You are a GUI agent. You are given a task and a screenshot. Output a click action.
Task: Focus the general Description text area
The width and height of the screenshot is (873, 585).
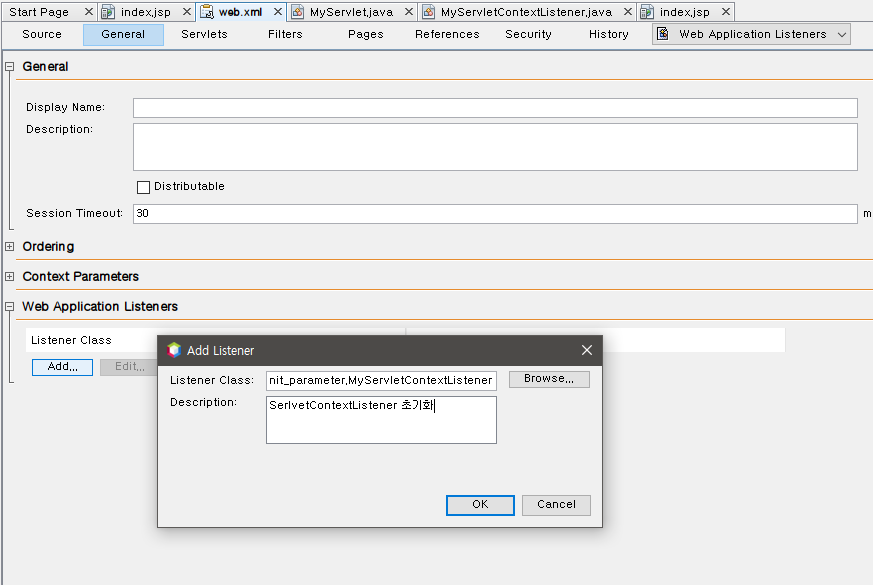coord(495,147)
